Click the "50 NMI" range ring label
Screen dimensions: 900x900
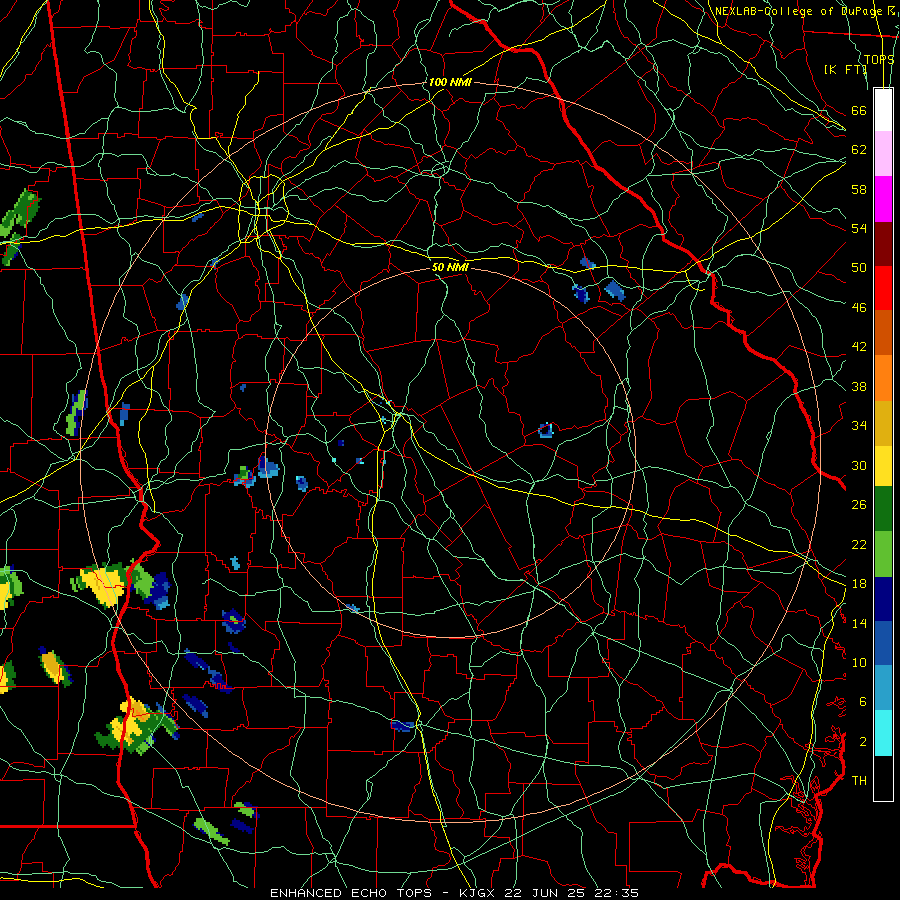coord(450,267)
